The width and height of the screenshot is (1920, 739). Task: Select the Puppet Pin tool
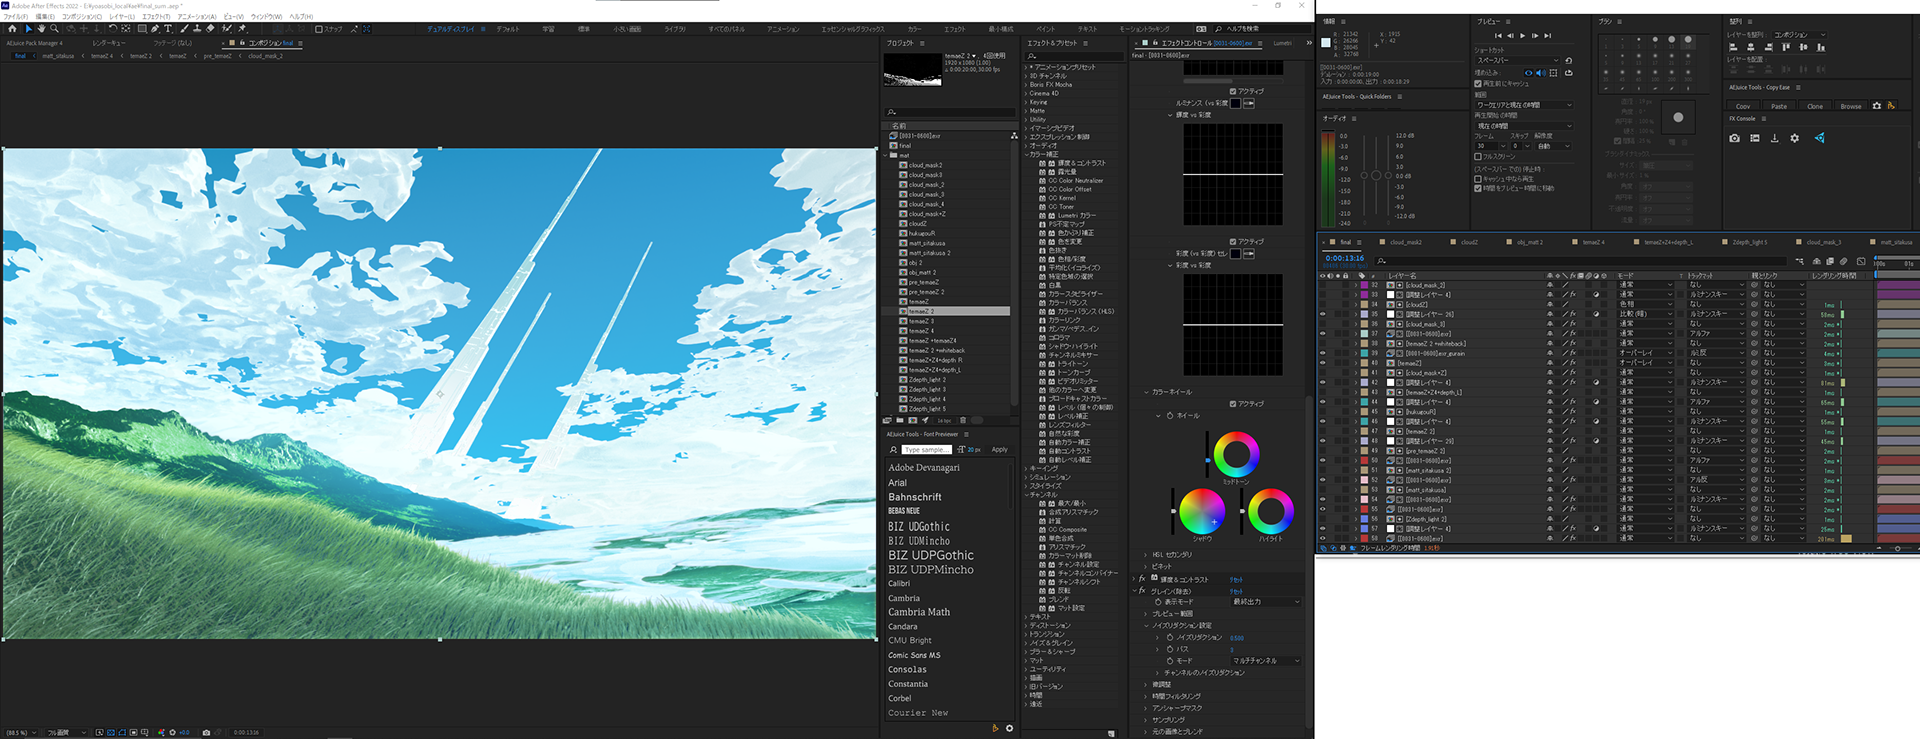pos(242,29)
